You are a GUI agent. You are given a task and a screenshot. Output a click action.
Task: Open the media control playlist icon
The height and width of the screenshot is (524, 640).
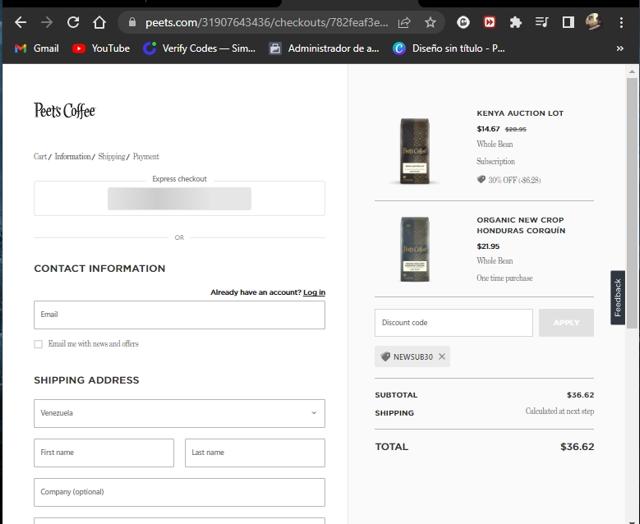pyautogui.click(x=542, y=22)
